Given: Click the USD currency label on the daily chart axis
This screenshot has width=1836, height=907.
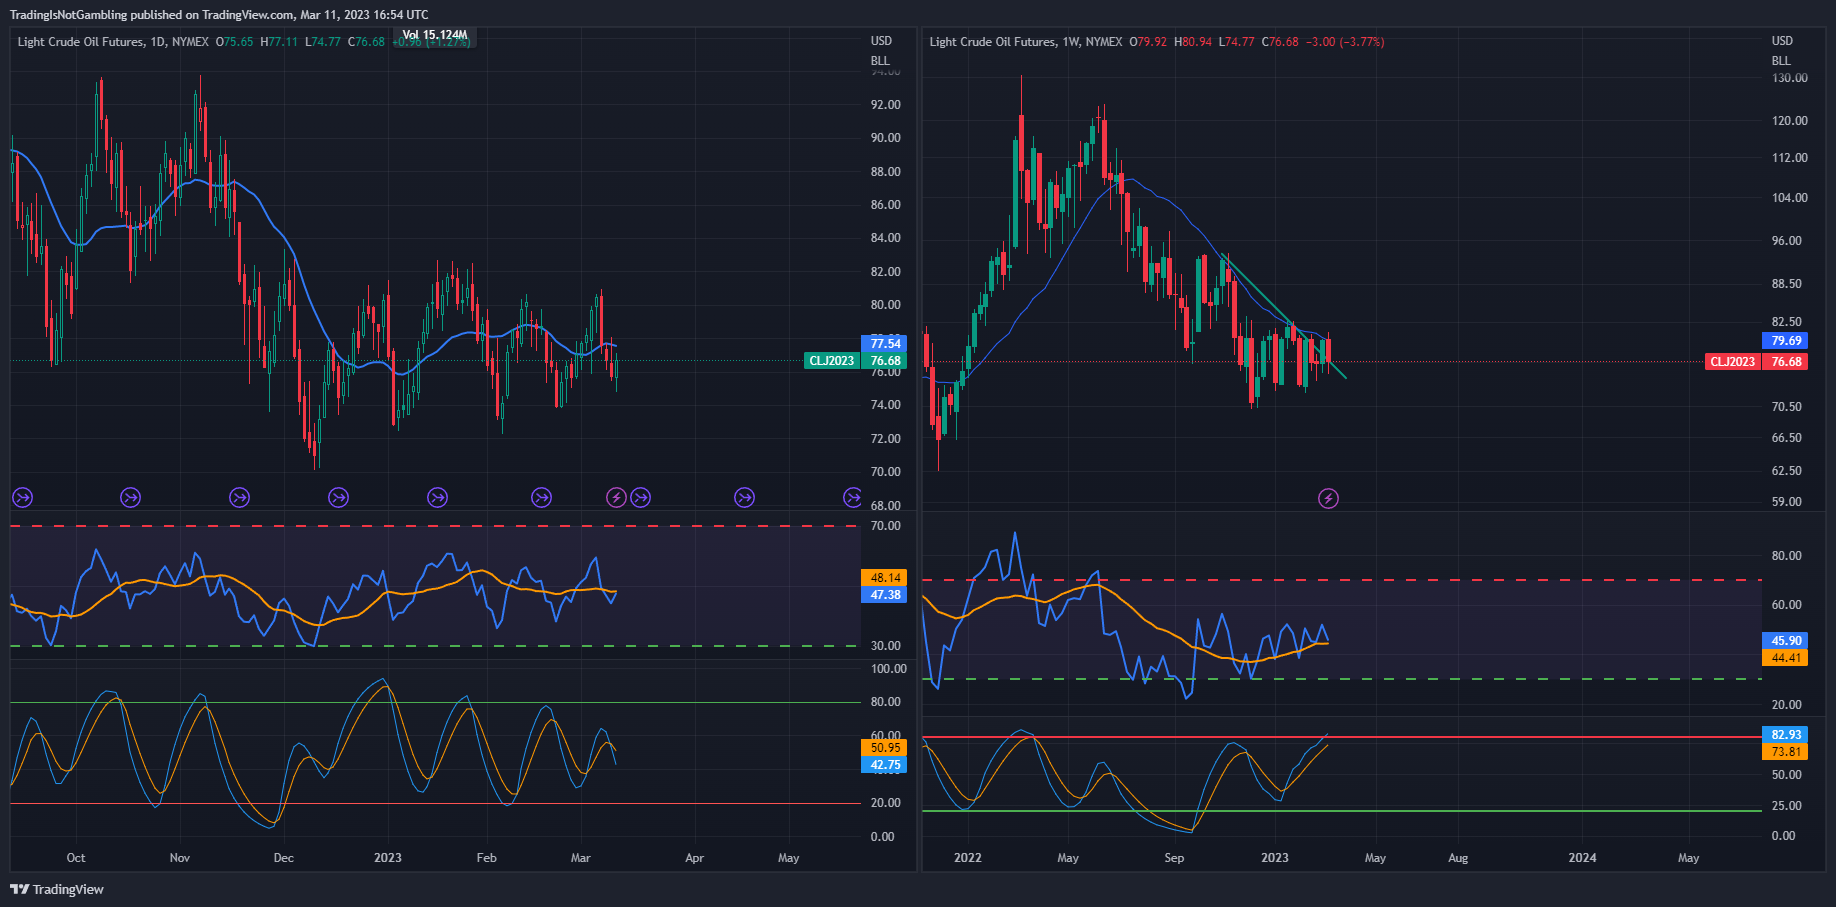Looking at the screenshot, I should tap(881, 41).
